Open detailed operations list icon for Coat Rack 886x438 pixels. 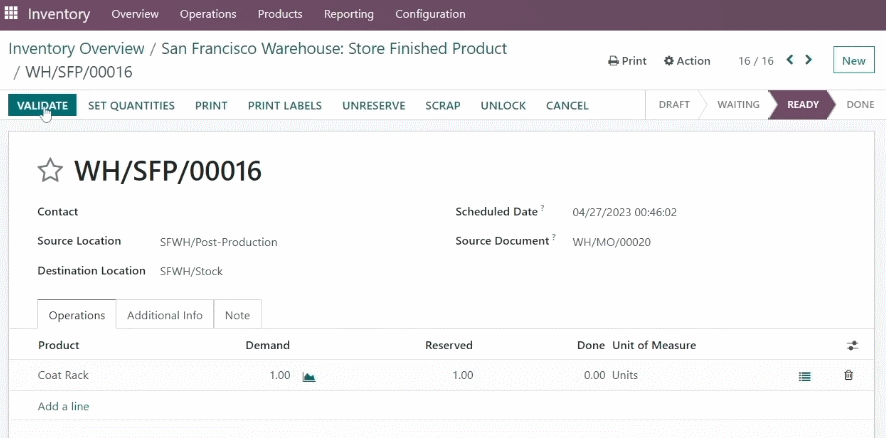click(x=805, y=376)
